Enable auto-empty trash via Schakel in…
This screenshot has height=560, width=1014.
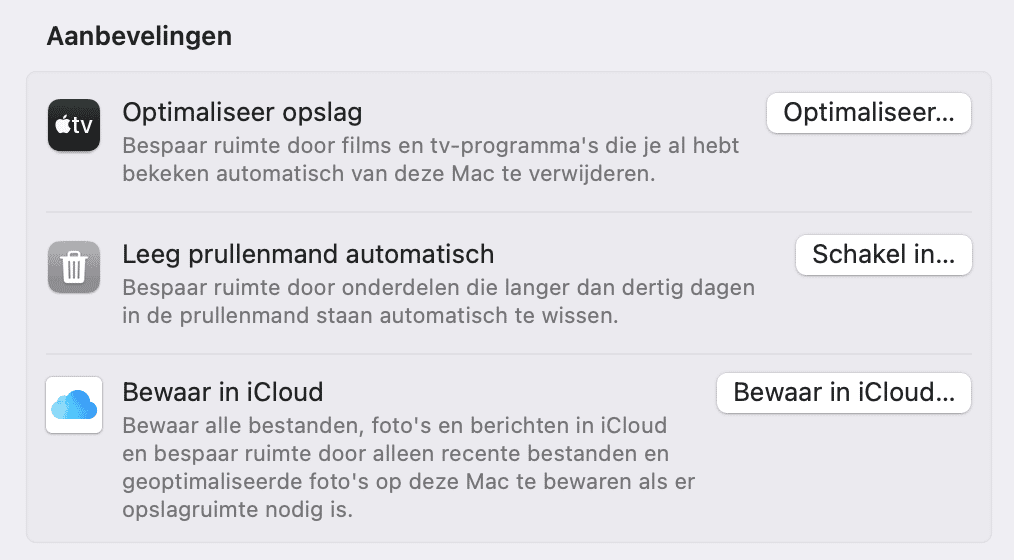coord(883,255)
